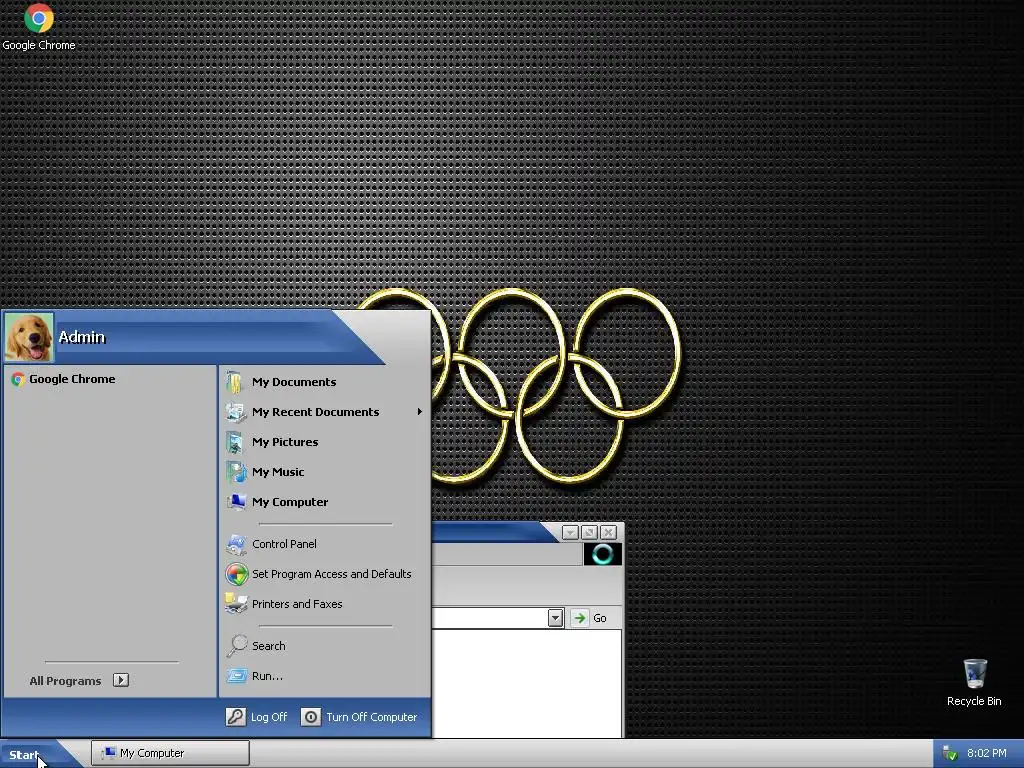Screen dimensions: 1024x768
Task: Open Control Panel
Action: click(325, 544)
